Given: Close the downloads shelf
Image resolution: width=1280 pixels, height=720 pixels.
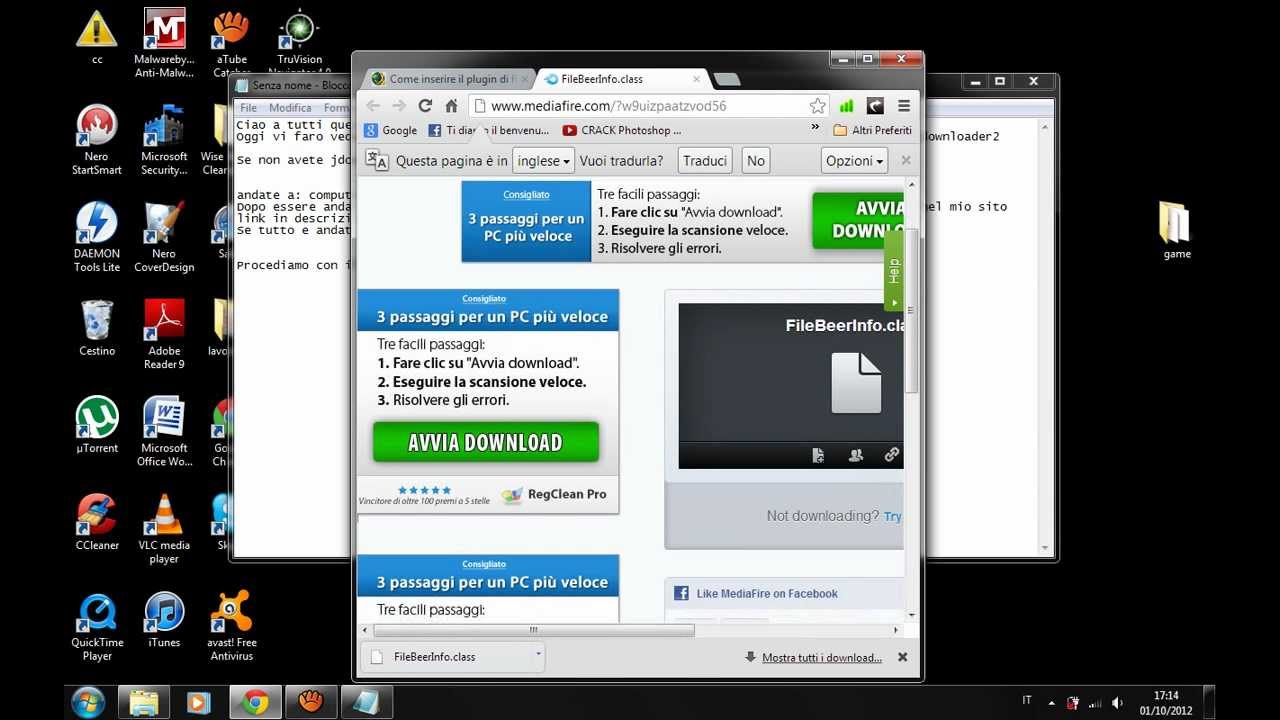Looking at the screenshot, I should (x=903, y=657).
